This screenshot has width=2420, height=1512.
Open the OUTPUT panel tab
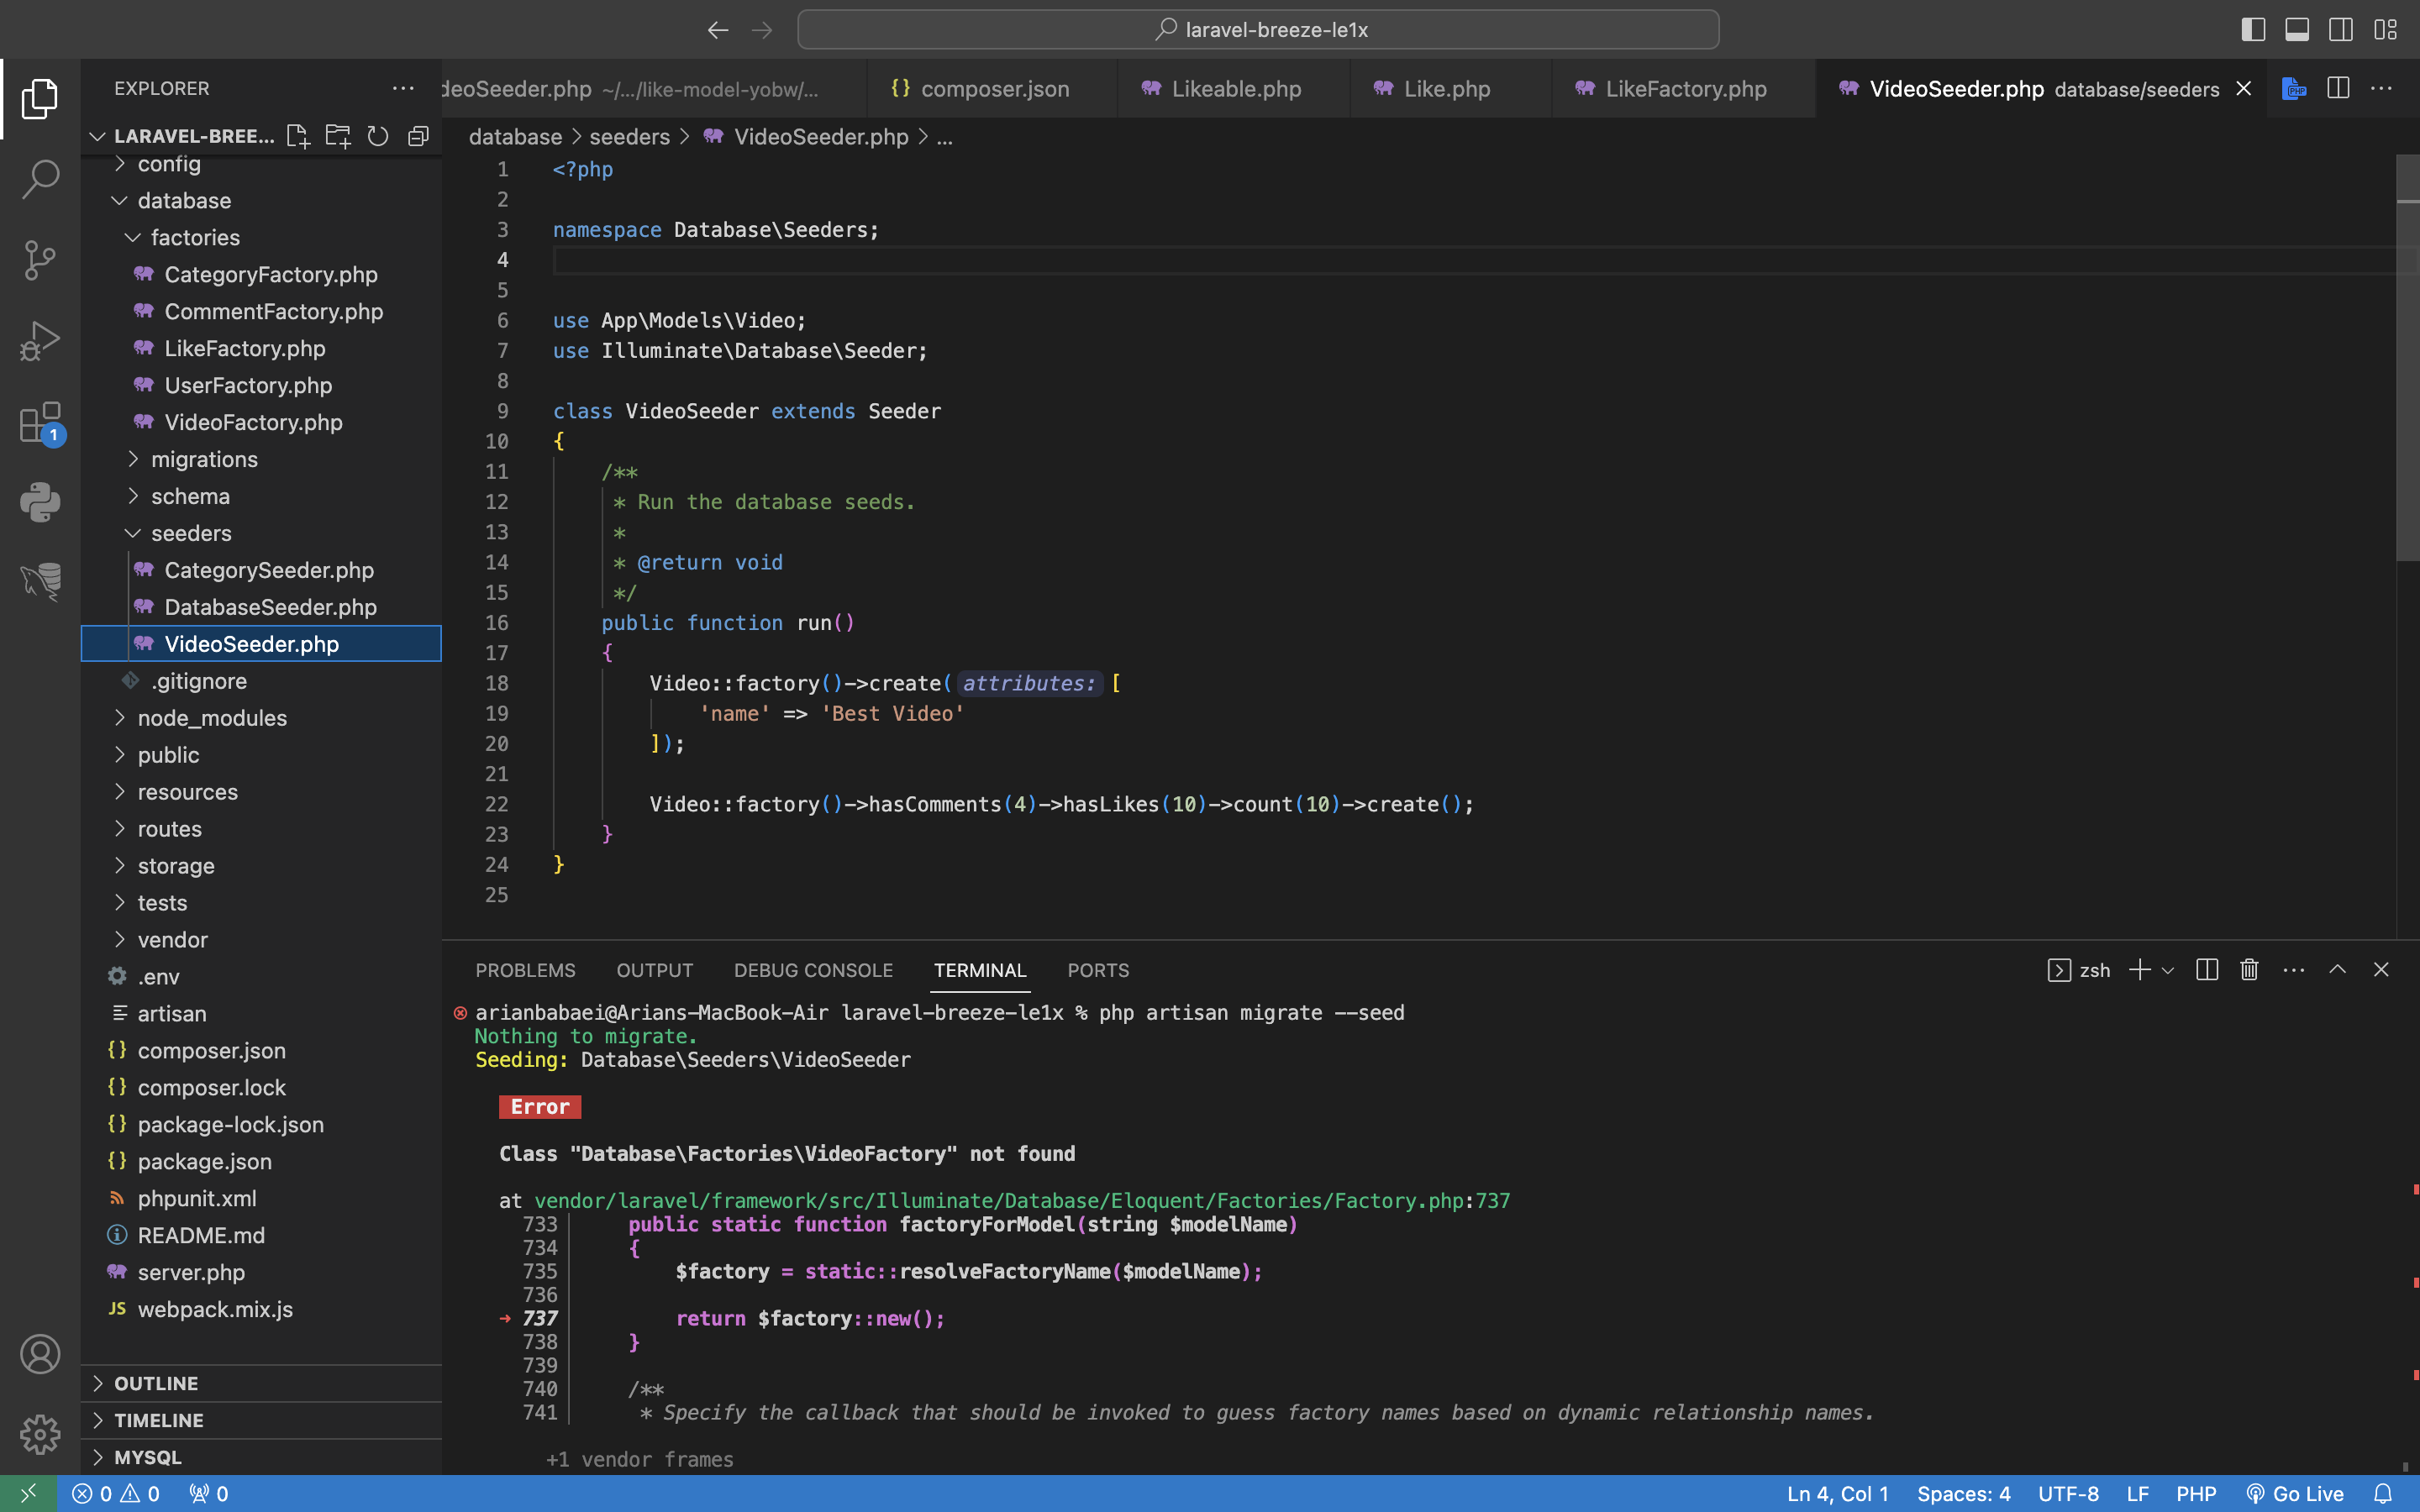point(654,970)
